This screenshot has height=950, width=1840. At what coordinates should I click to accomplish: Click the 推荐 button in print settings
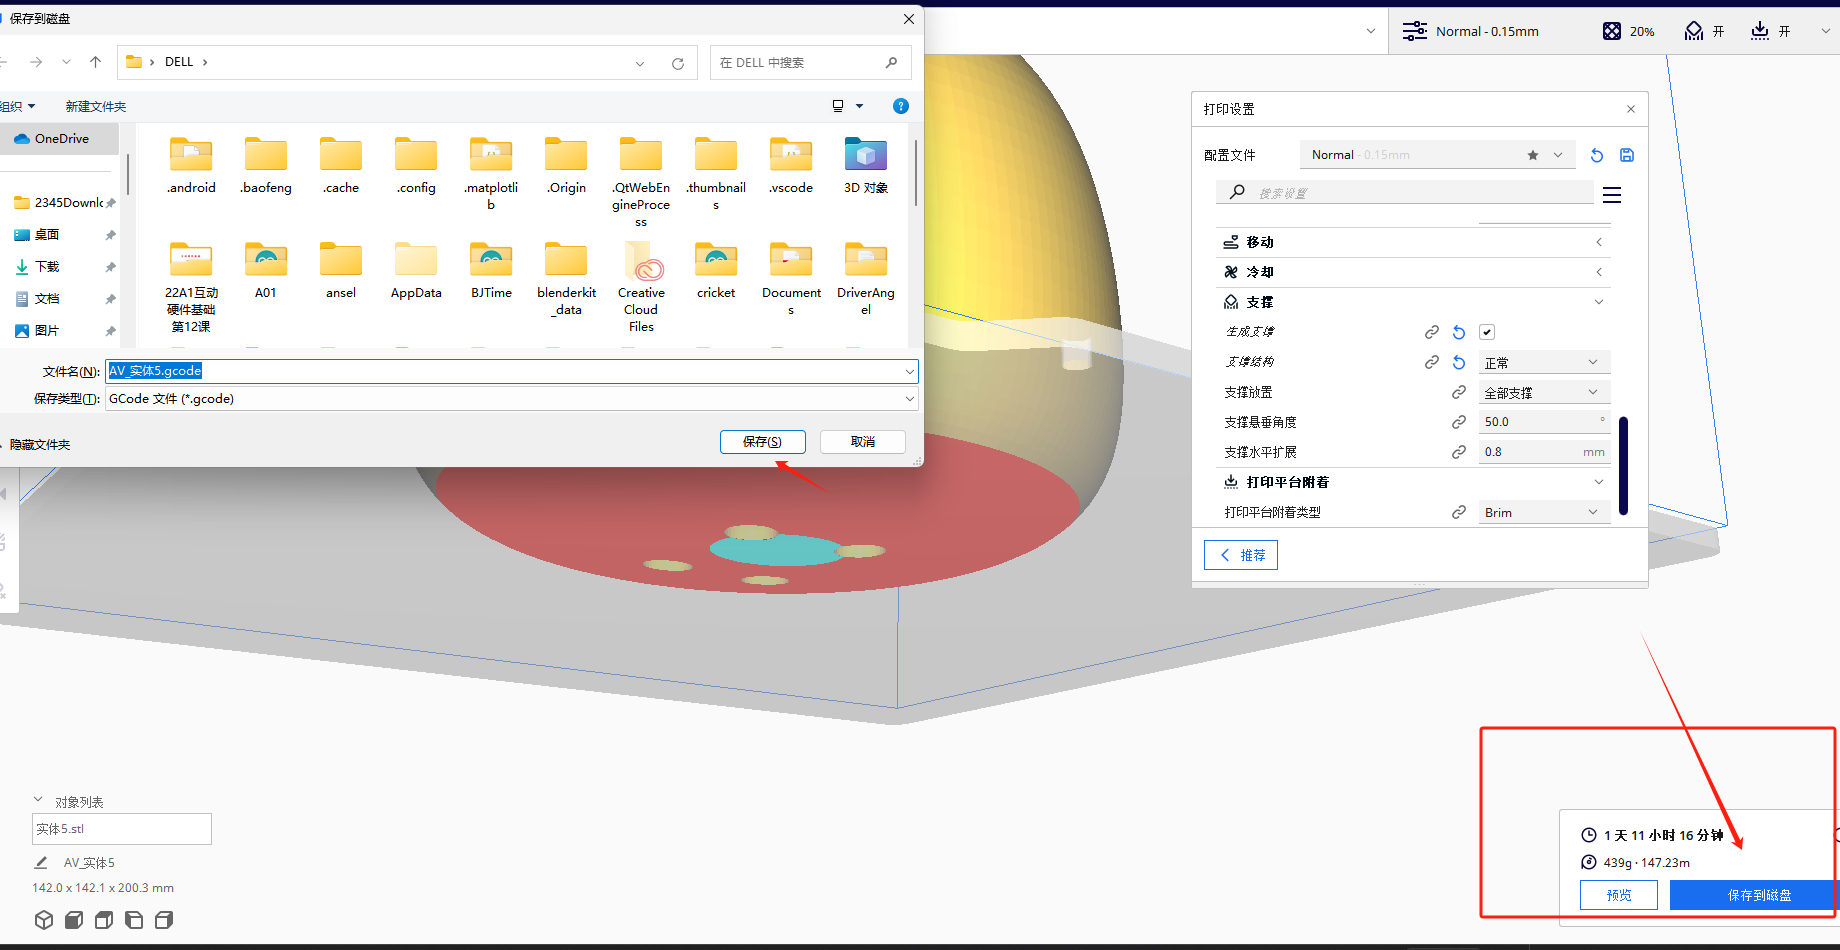click(1241, 555)
